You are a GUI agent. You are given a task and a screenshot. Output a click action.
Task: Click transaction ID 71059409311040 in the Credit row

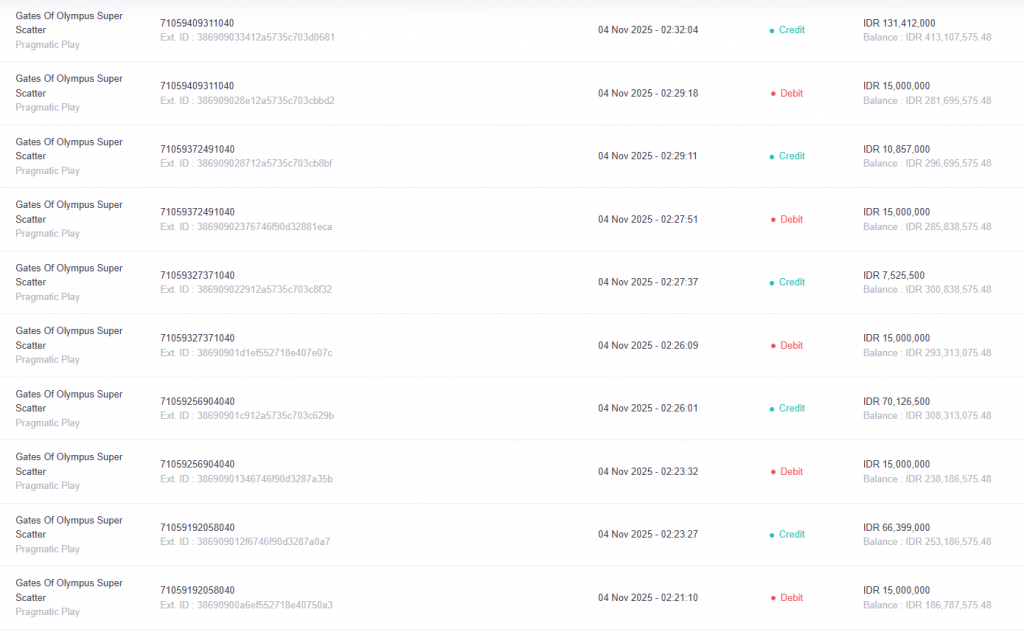tap(197, 23)
